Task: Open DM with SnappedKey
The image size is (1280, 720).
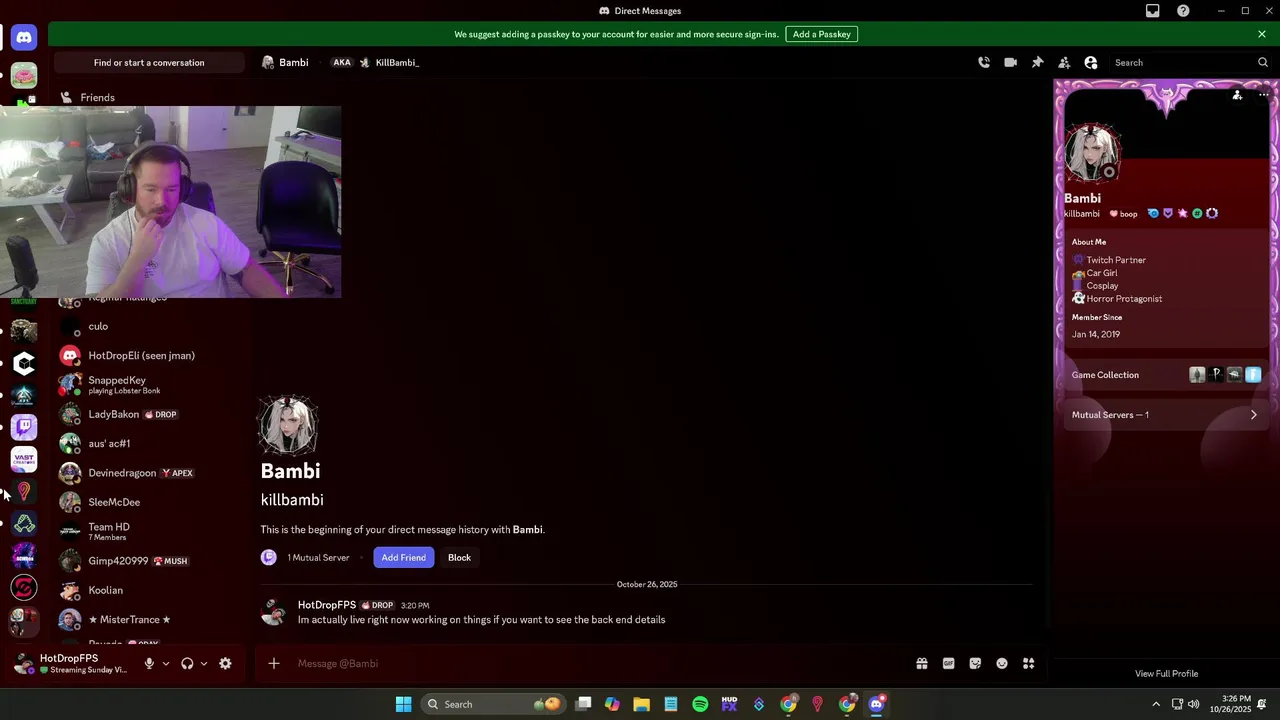Action: coord(150,385)
